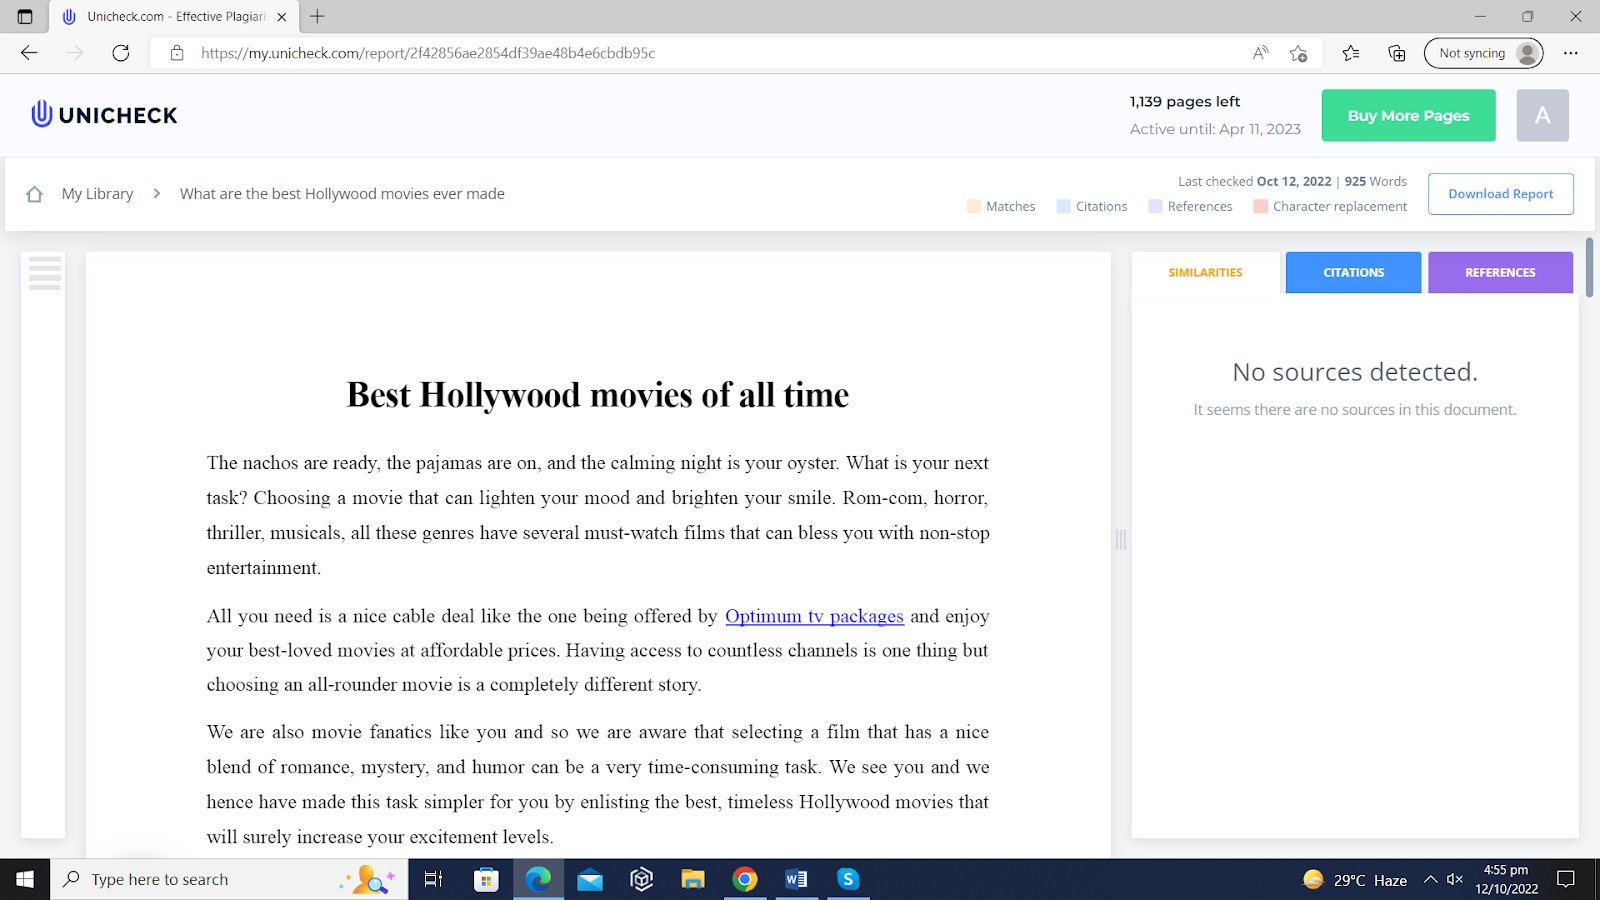Switch to the Citations tab
Image resolution: width=1600 pixels, height=900 pixels.
[1353, 272]
